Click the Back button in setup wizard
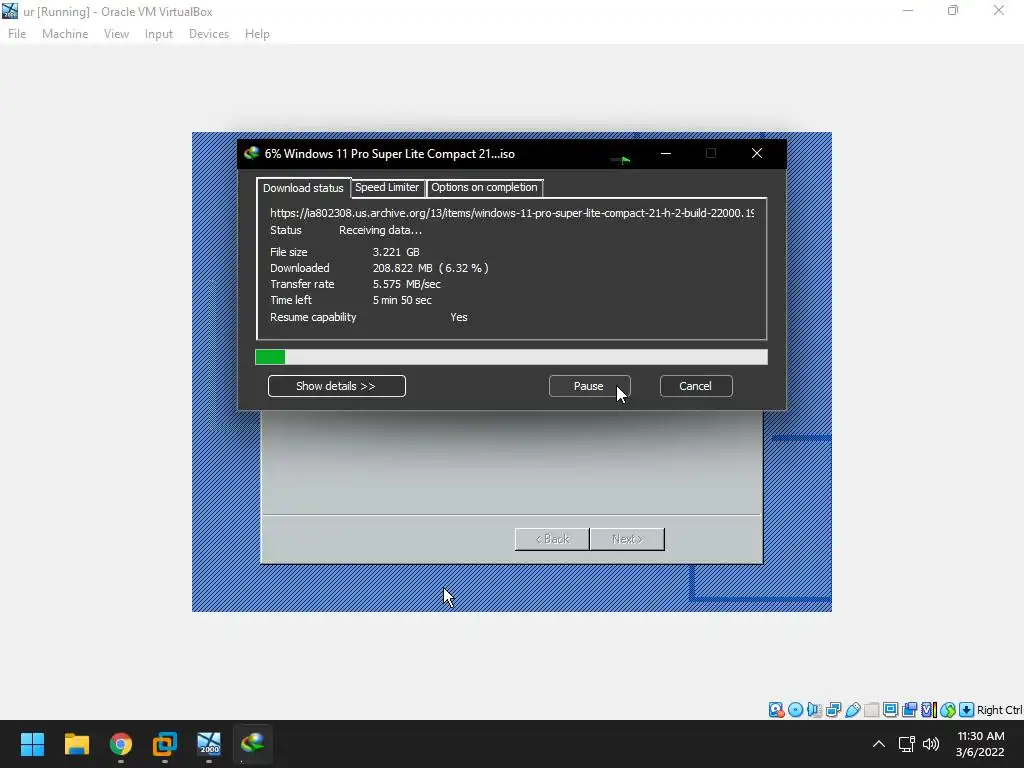The image size is (1024, 768). (x=552, y=539)
